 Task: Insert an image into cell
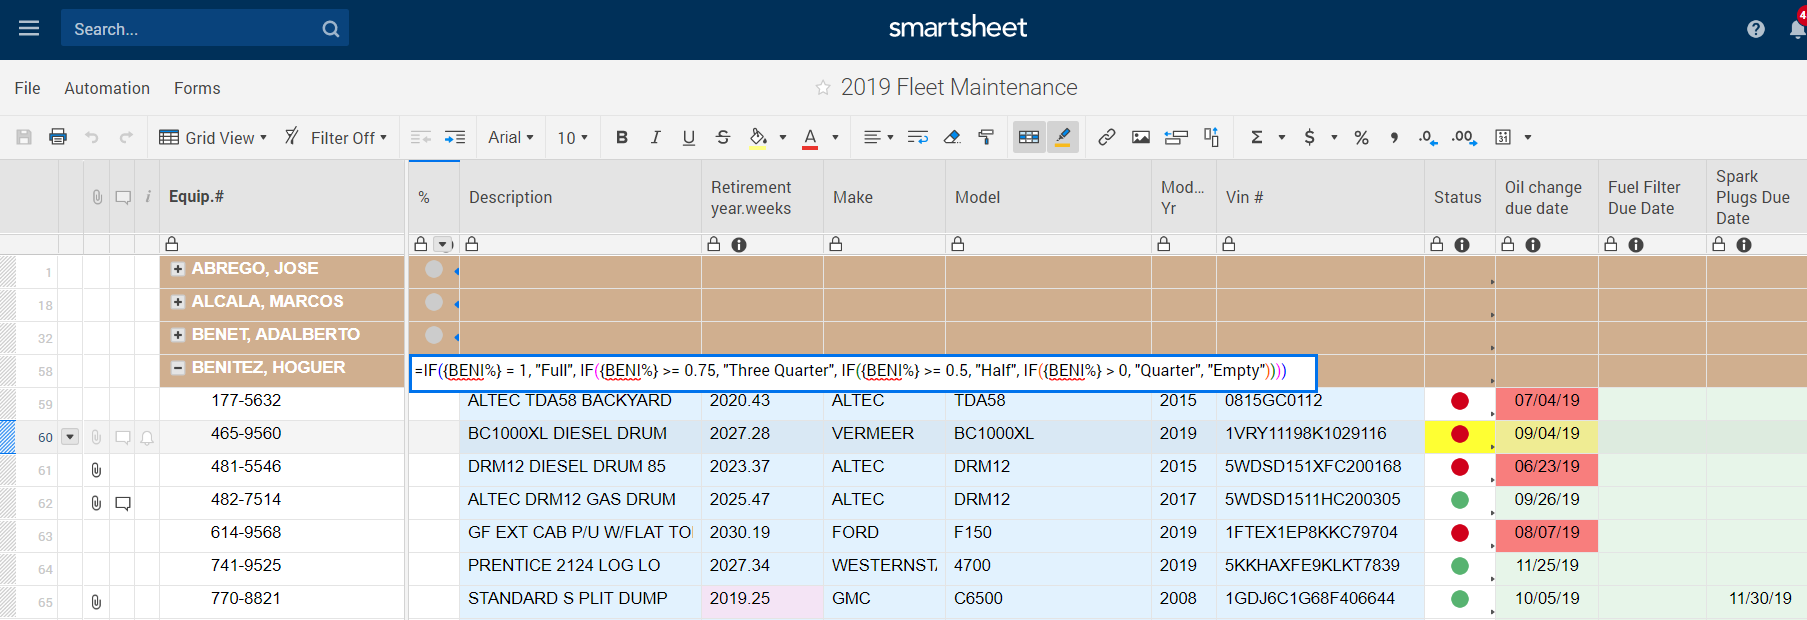pyautogui.click(x=1141, y=137)
